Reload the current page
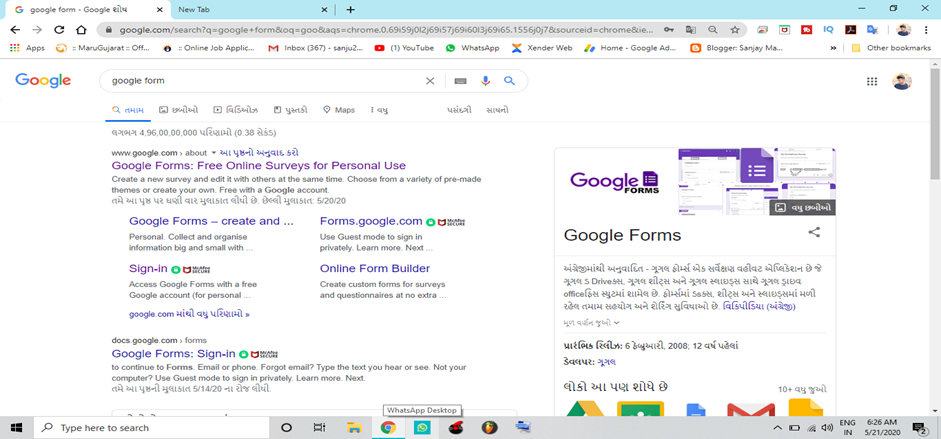The height and width of the screenshot is (439, 941). click(x=59, y=30)
